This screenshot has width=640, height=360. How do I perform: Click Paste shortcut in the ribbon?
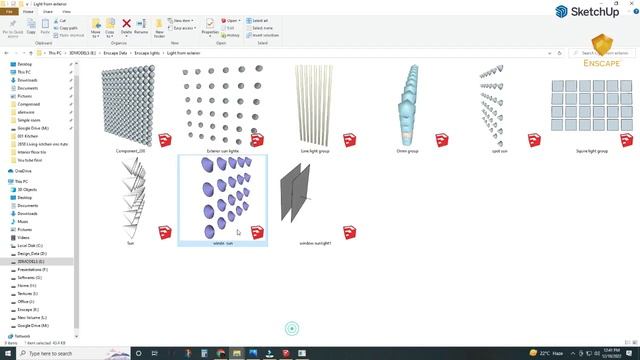click(69, 35)
